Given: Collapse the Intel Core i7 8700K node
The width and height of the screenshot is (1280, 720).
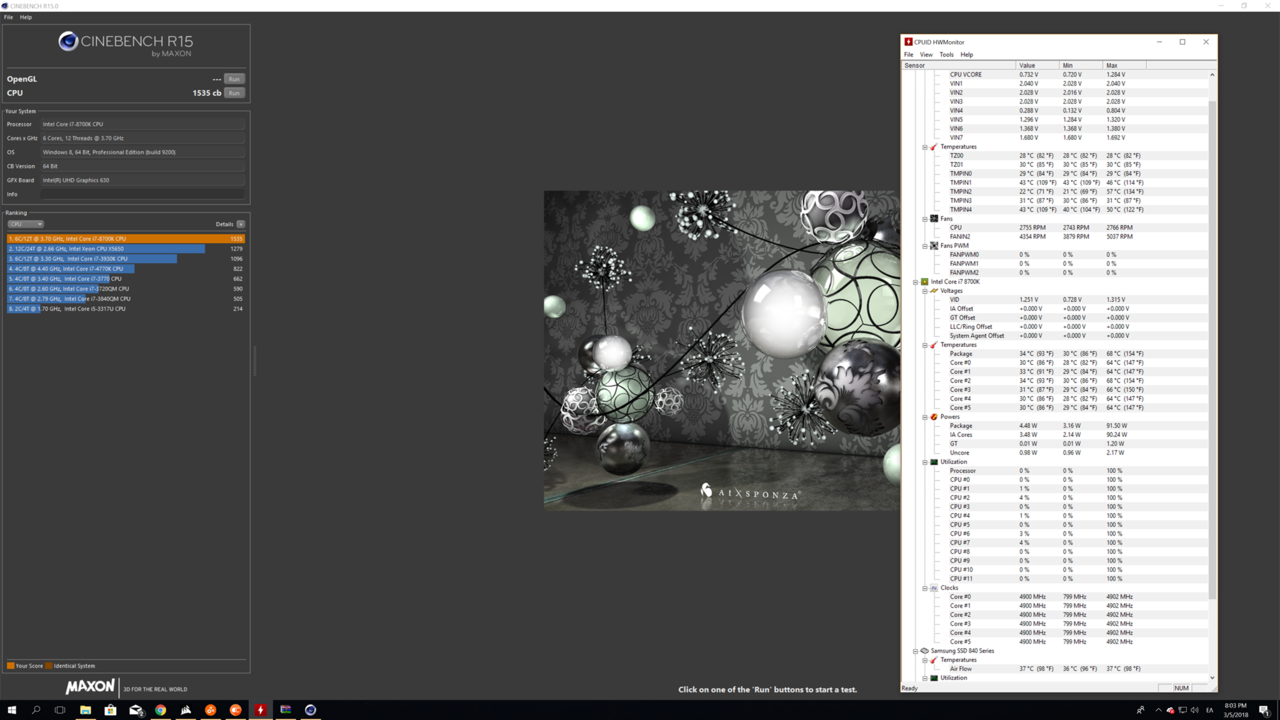Looking at the screenshot, I should tap(916, 282).
